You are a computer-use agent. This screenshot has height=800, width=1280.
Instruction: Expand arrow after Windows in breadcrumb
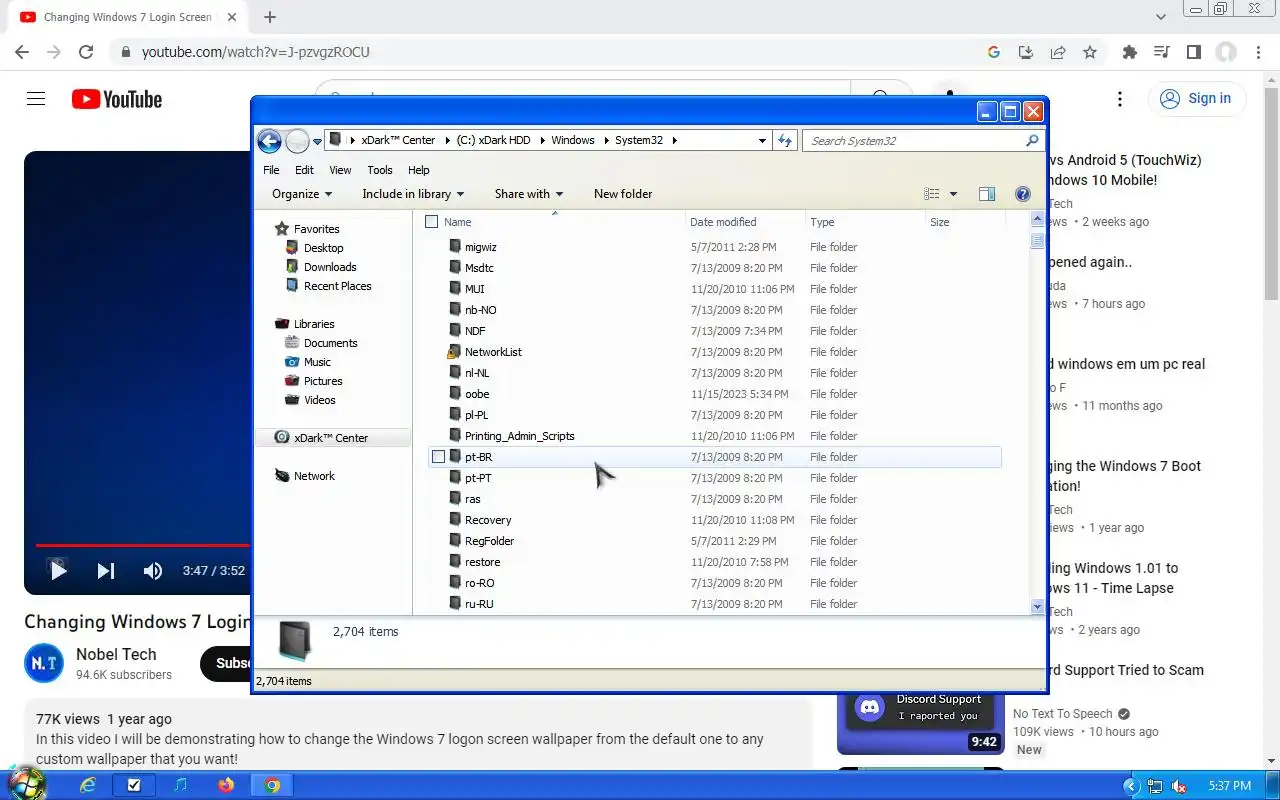pos(605,141)
